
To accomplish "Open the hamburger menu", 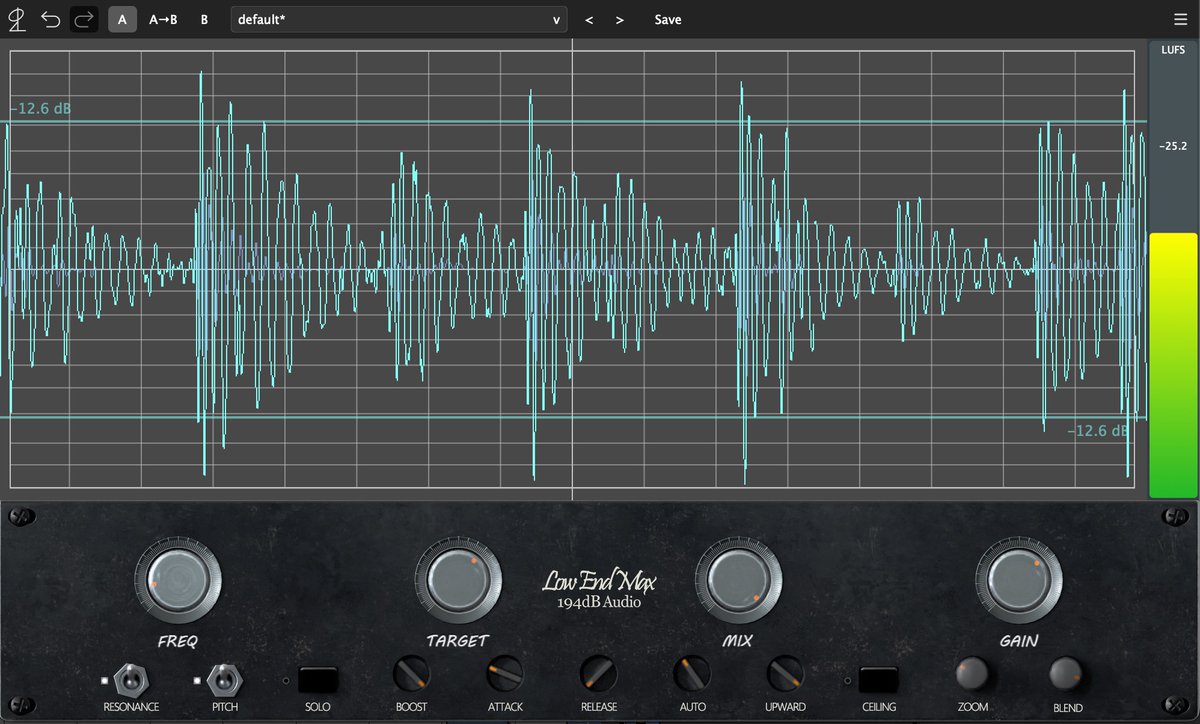I will [1181, 20].
